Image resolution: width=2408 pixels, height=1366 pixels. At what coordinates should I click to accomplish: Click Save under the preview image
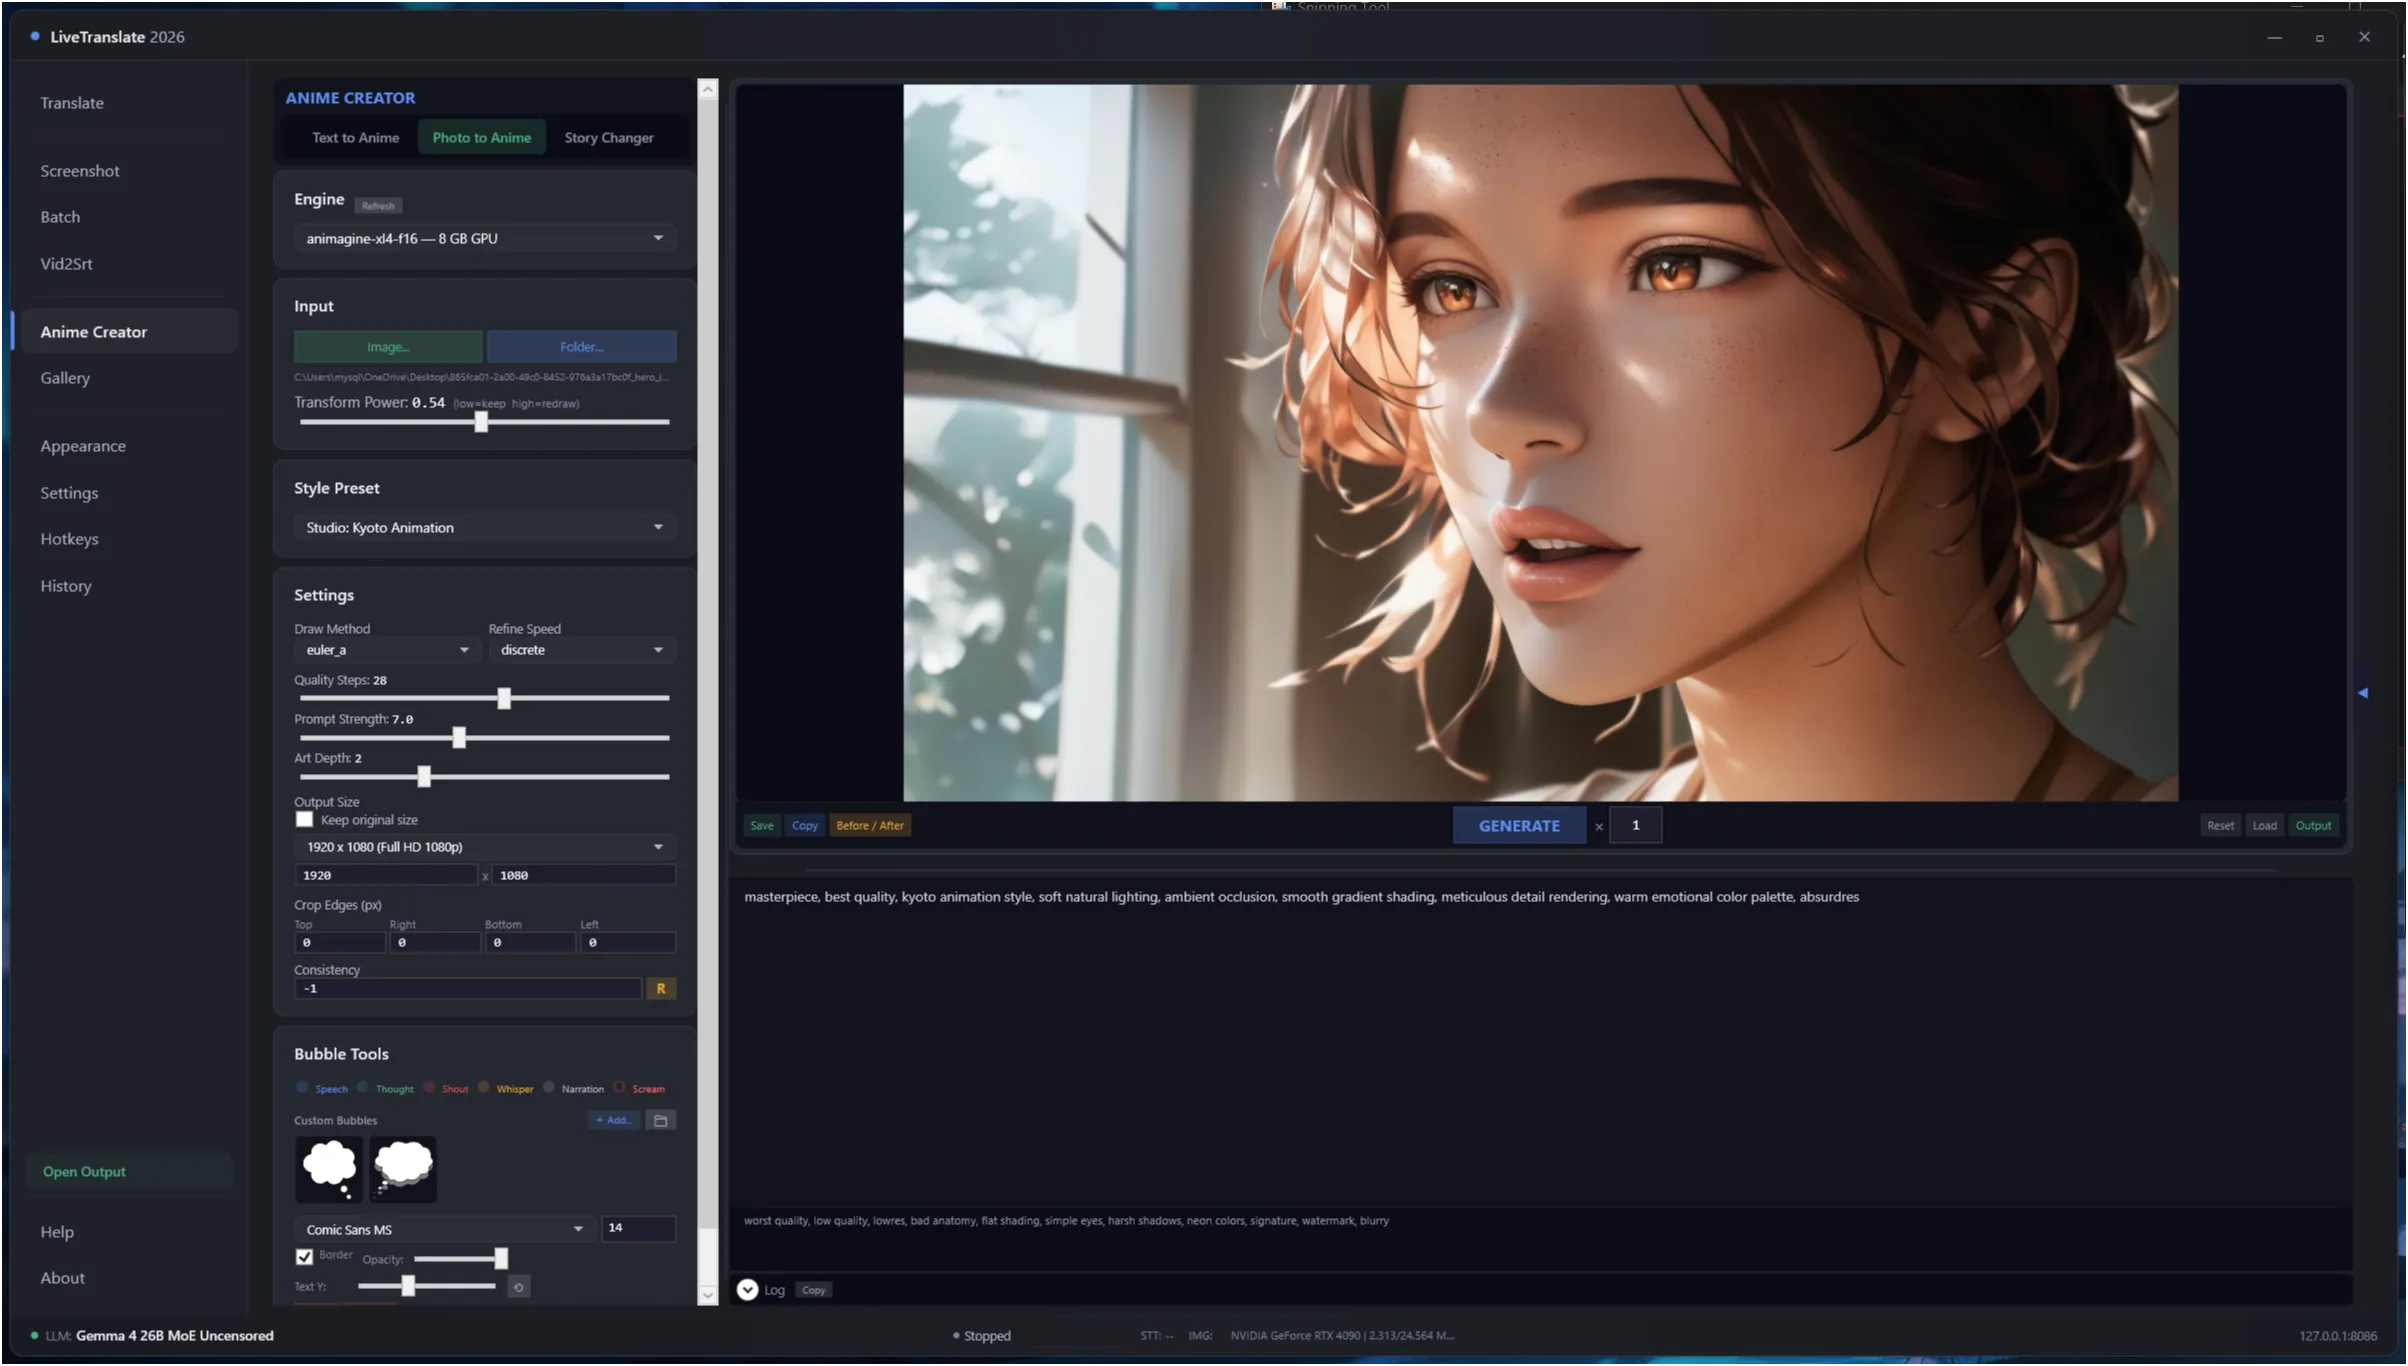[x=762, y=826]
